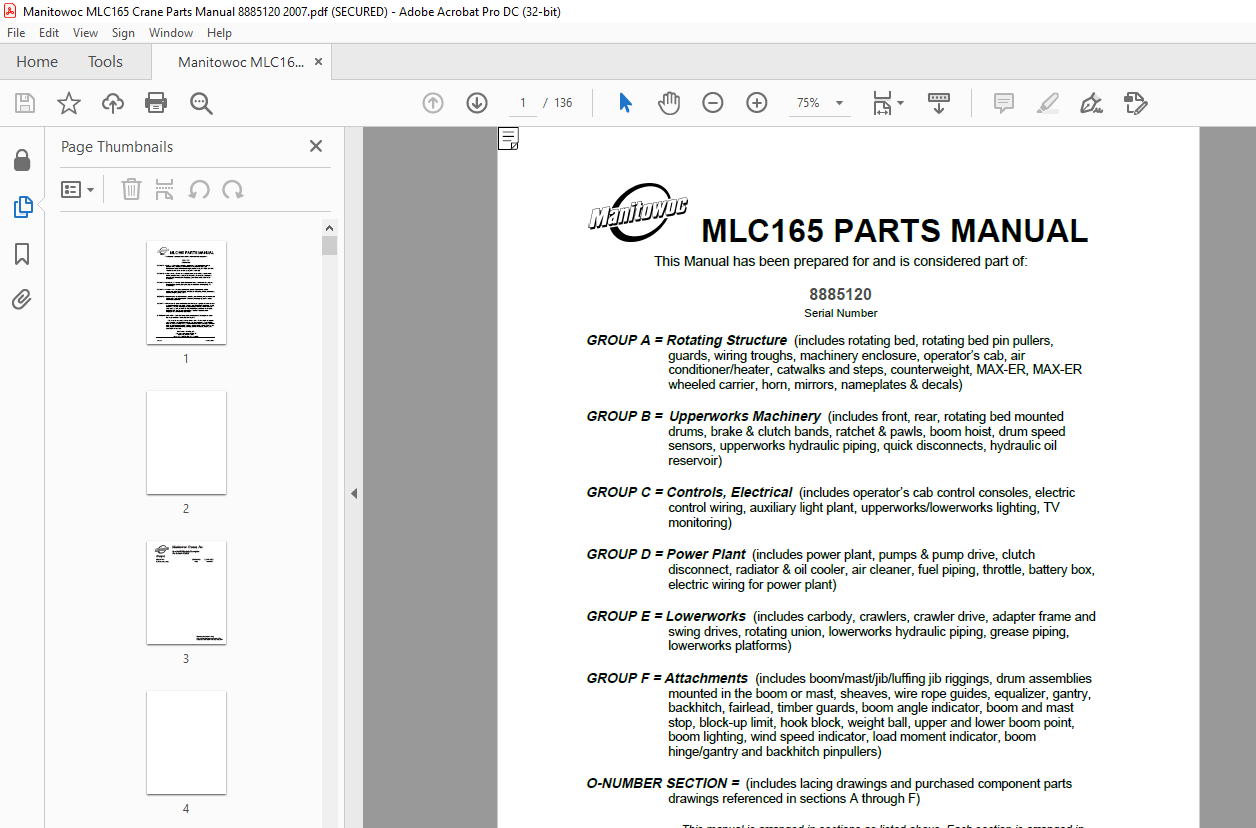Open the Bookmarks panel
Image resolution: width=1256 pixels, height=828 pixels.
pyautogui.click(x=22, y=254)
